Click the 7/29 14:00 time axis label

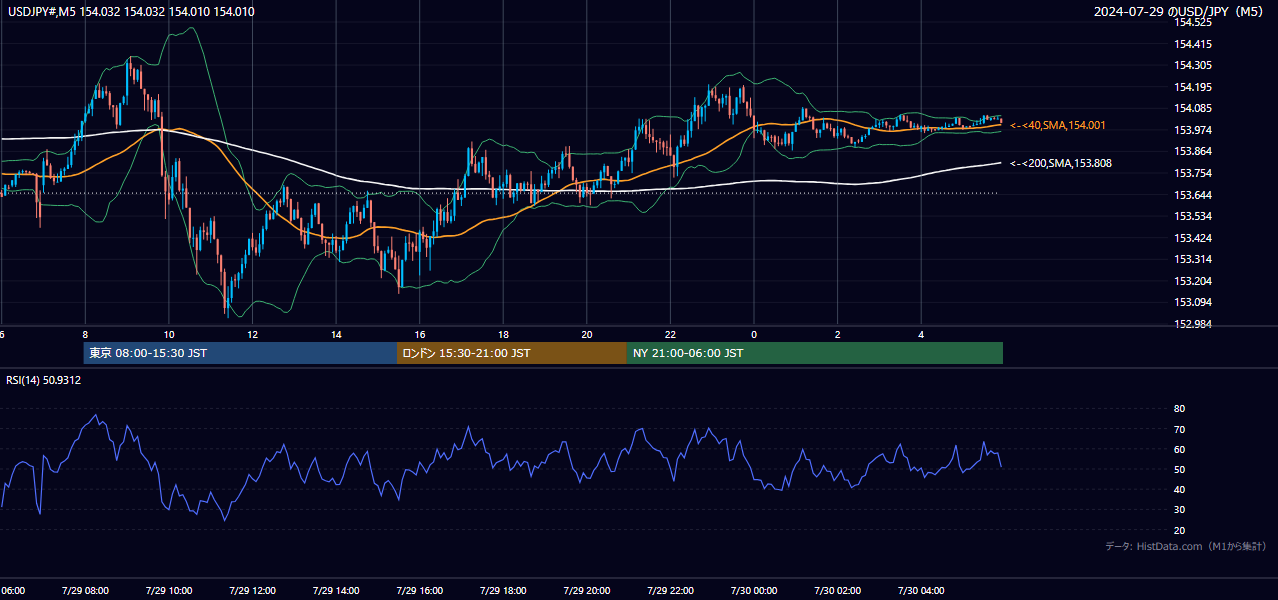336,590
